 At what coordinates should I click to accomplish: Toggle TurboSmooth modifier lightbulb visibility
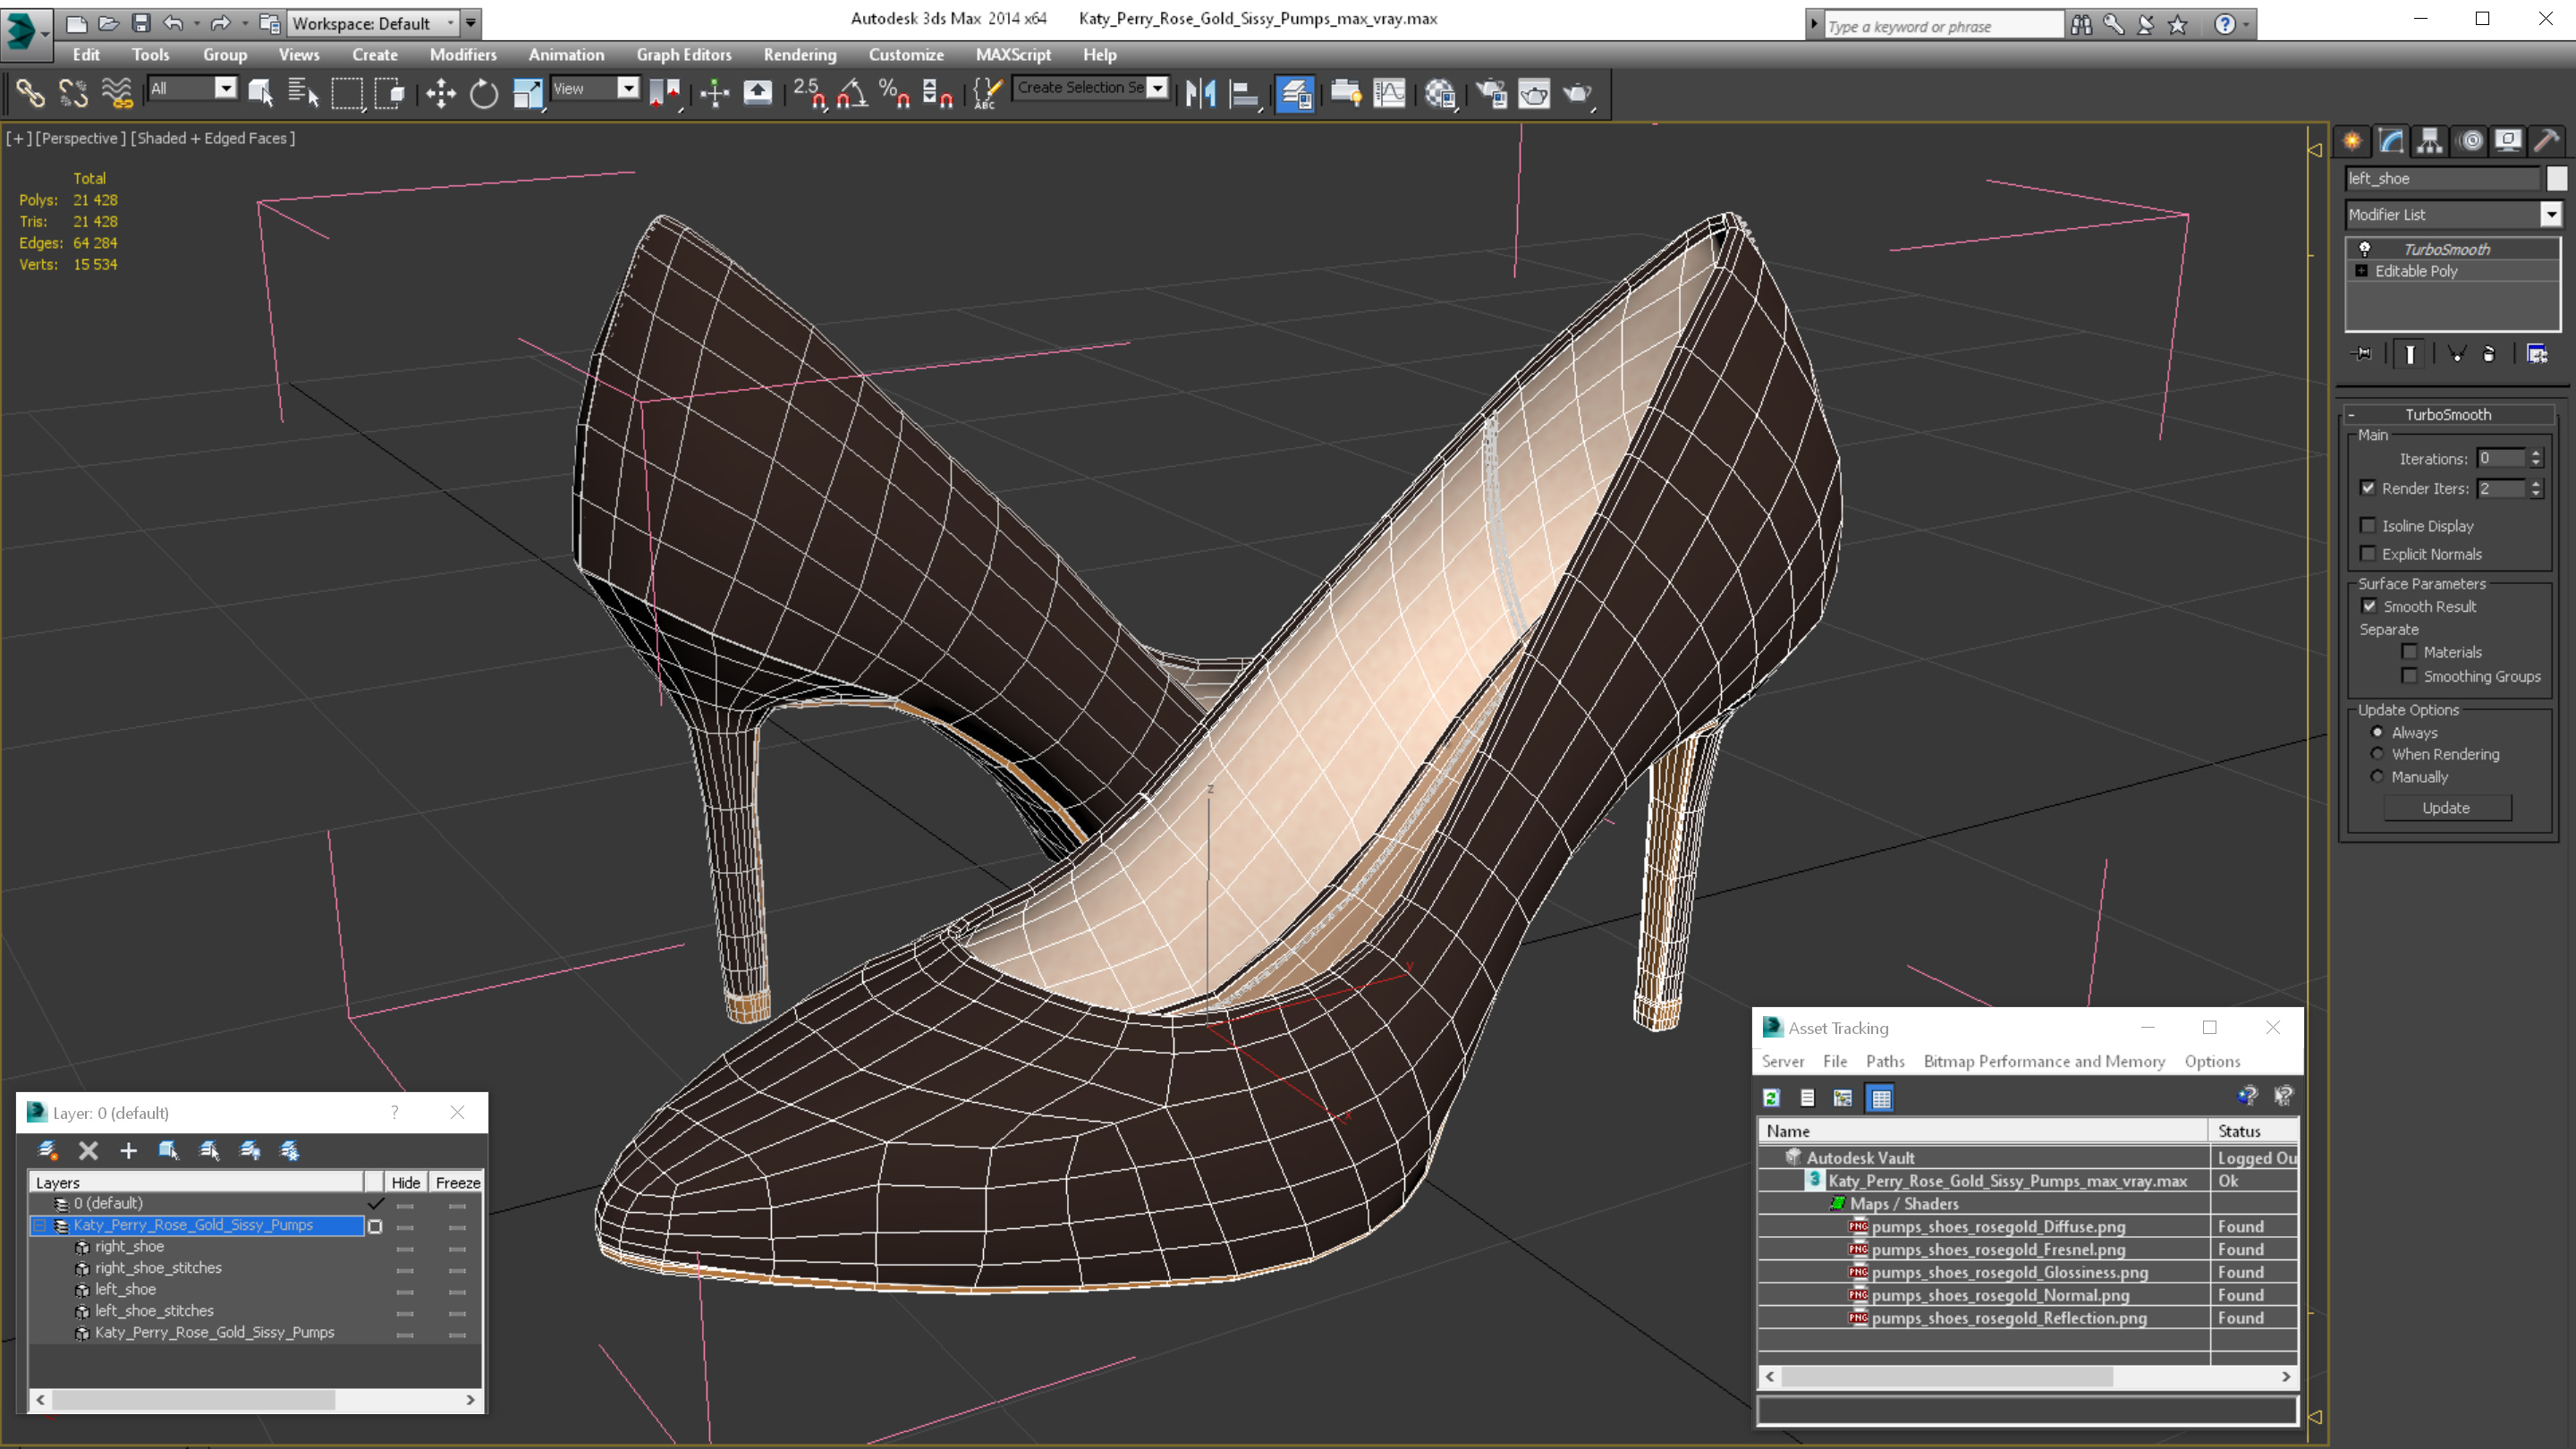click(x=2365, y=249)
